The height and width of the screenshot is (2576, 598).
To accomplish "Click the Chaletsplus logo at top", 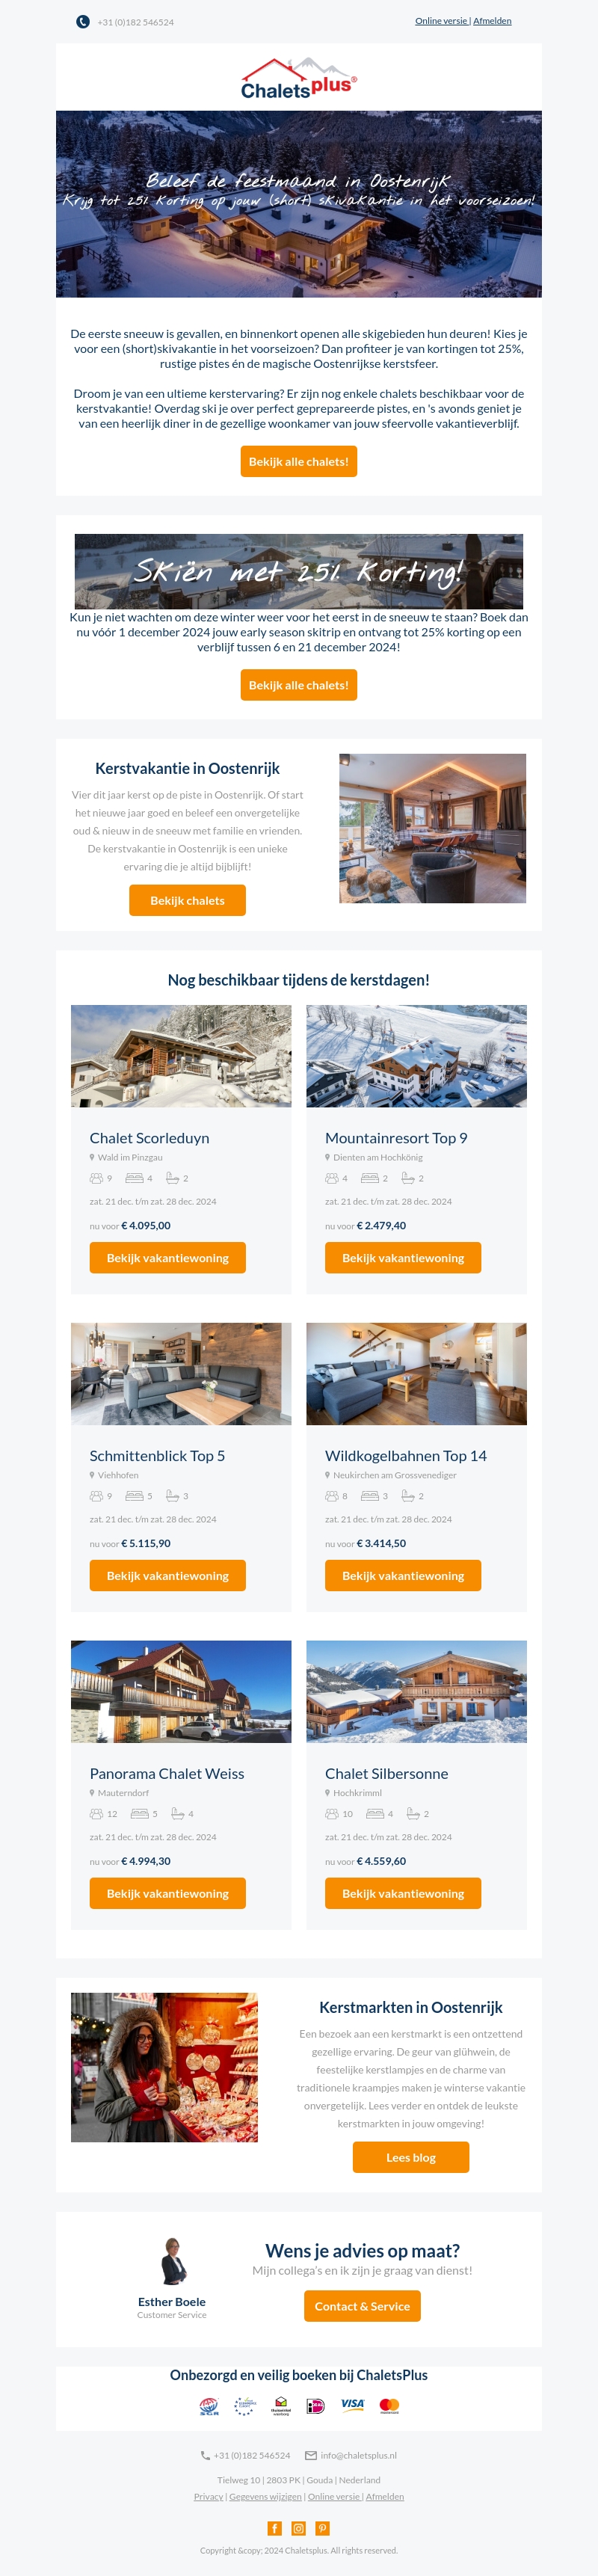I will coord(299,78).
